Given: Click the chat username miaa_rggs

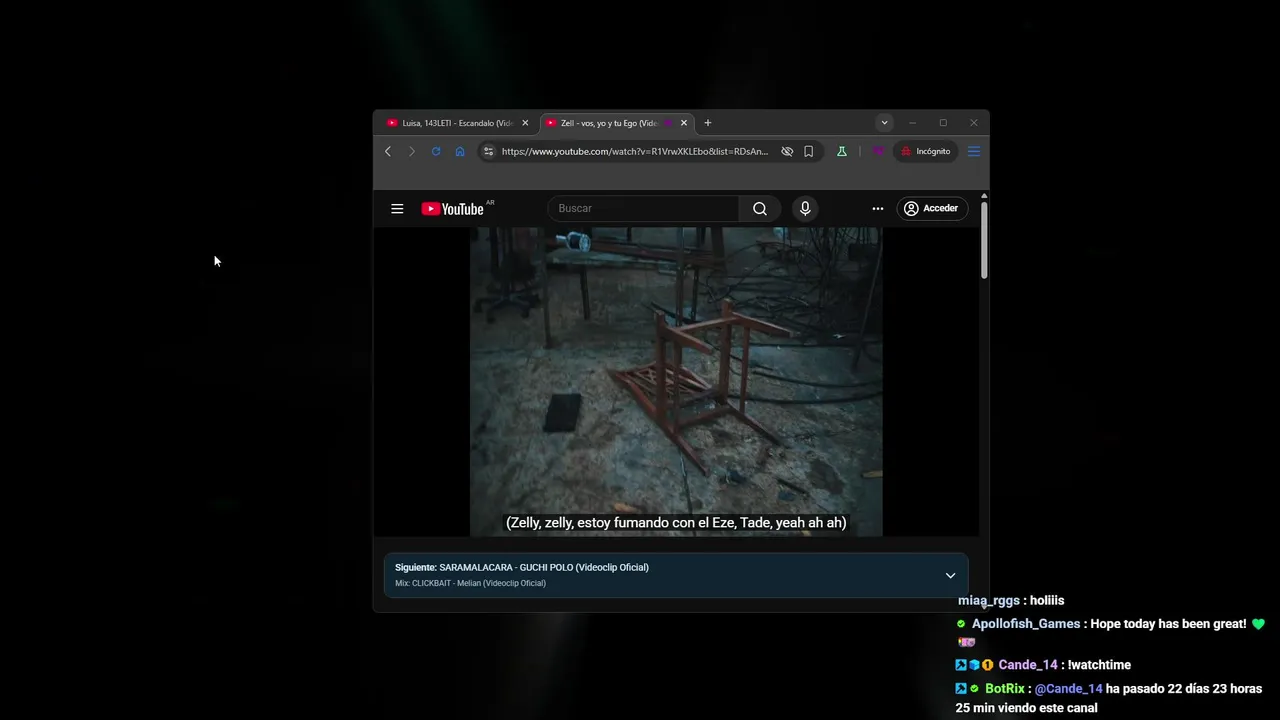Looking at the screenshot, I should (989, 600).
